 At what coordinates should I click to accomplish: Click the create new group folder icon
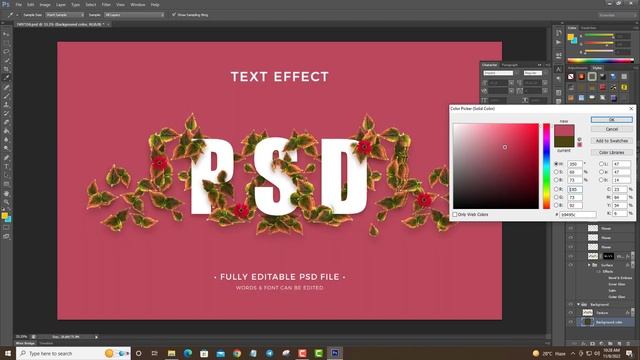pyautogui.click(x=611, y=344)
